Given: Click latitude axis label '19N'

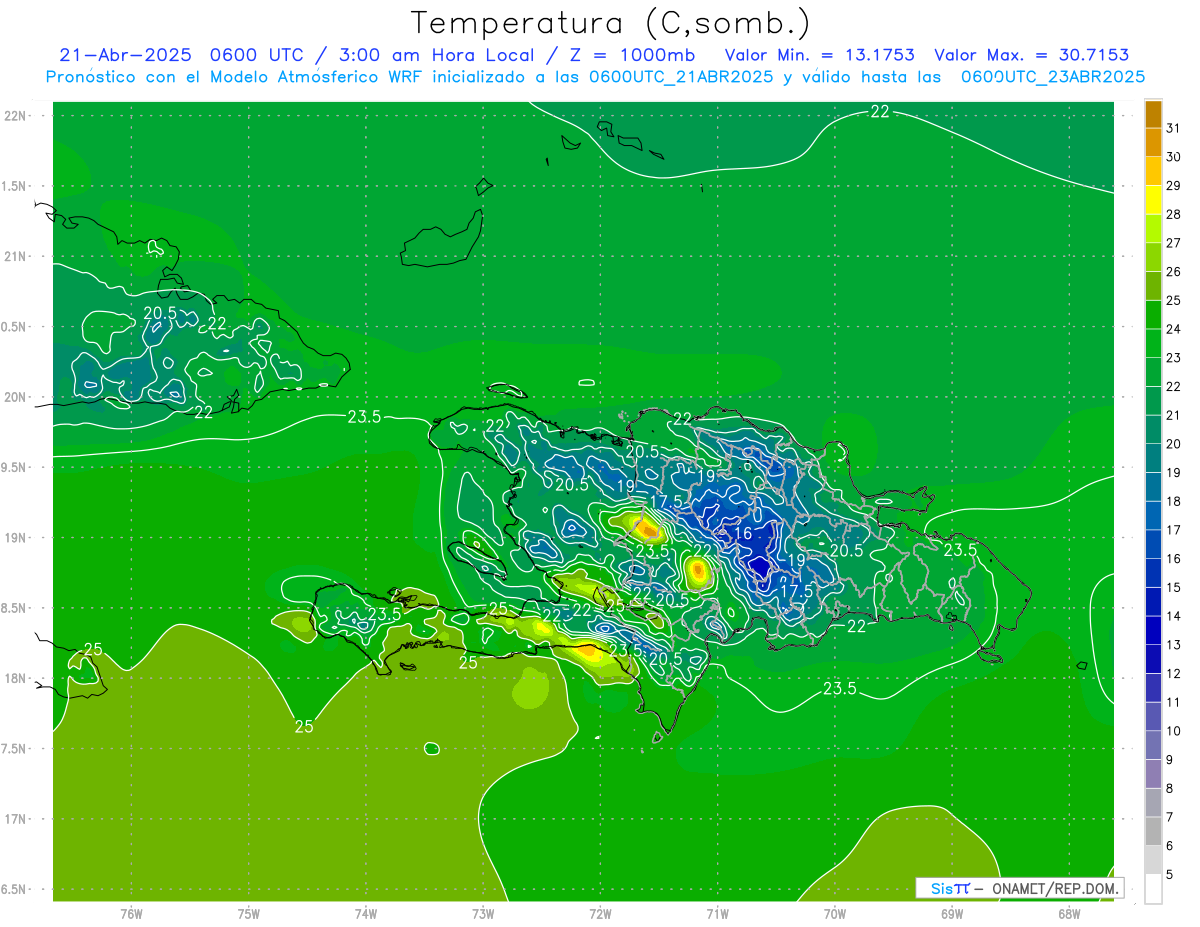Looking at the screenshot, I should tap(15, 537).
